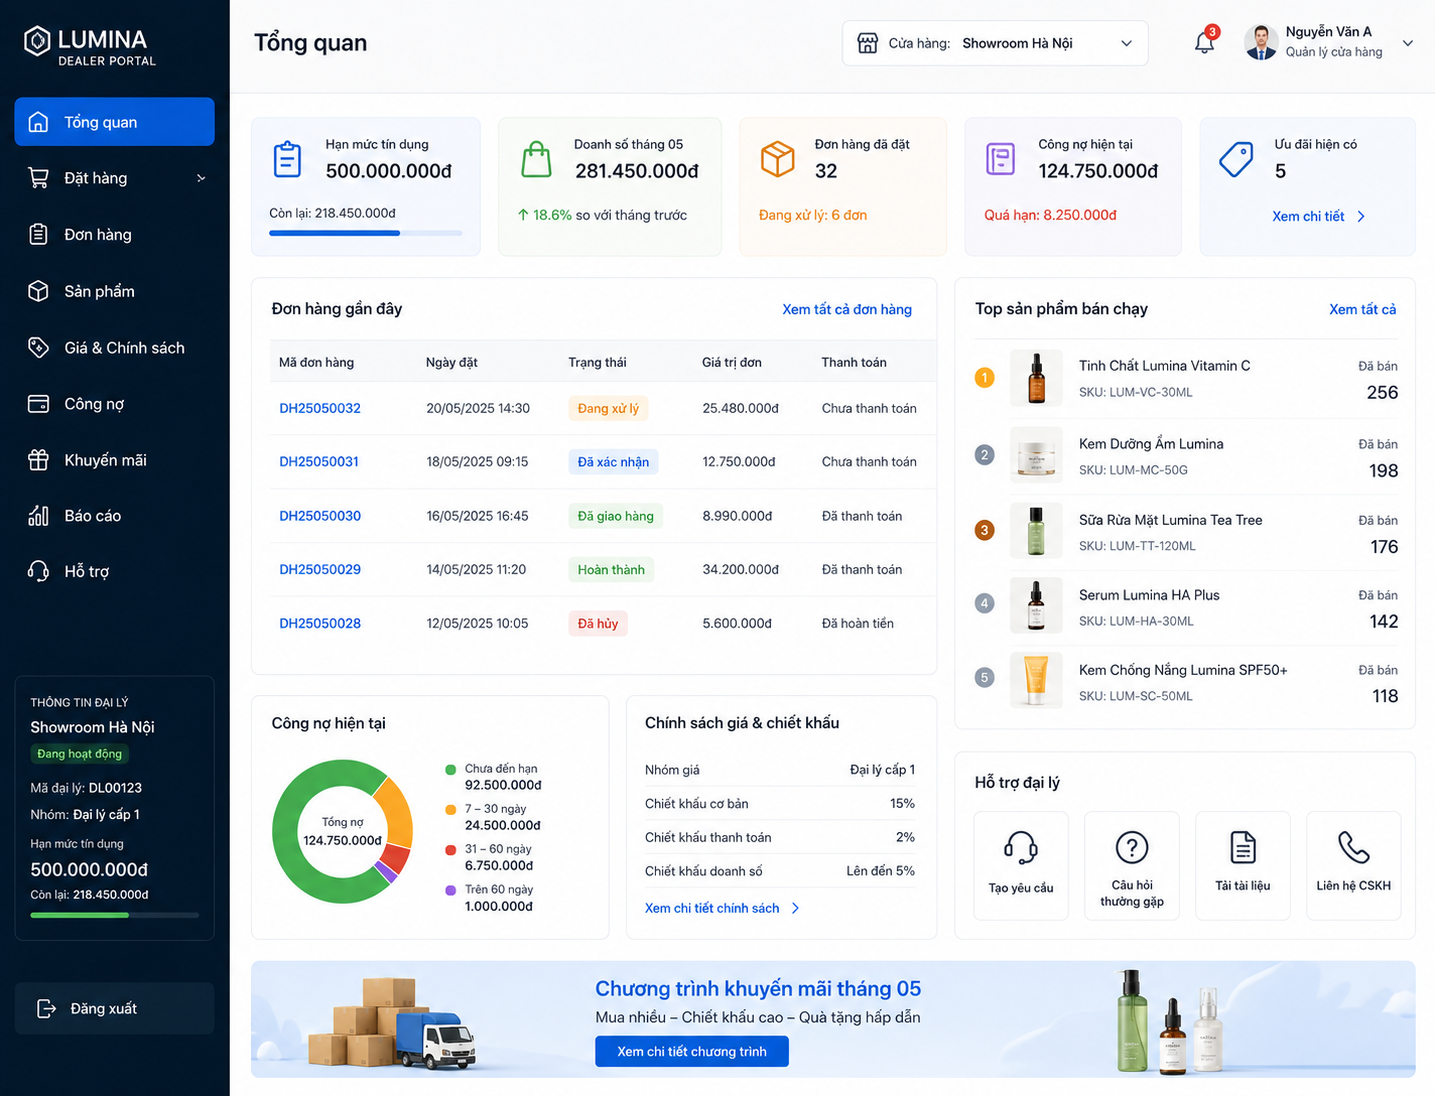Click delivery truck promo banner image
Image resolution: width=1435 pixels, height=1096 pixels.
click(392, 1024)
